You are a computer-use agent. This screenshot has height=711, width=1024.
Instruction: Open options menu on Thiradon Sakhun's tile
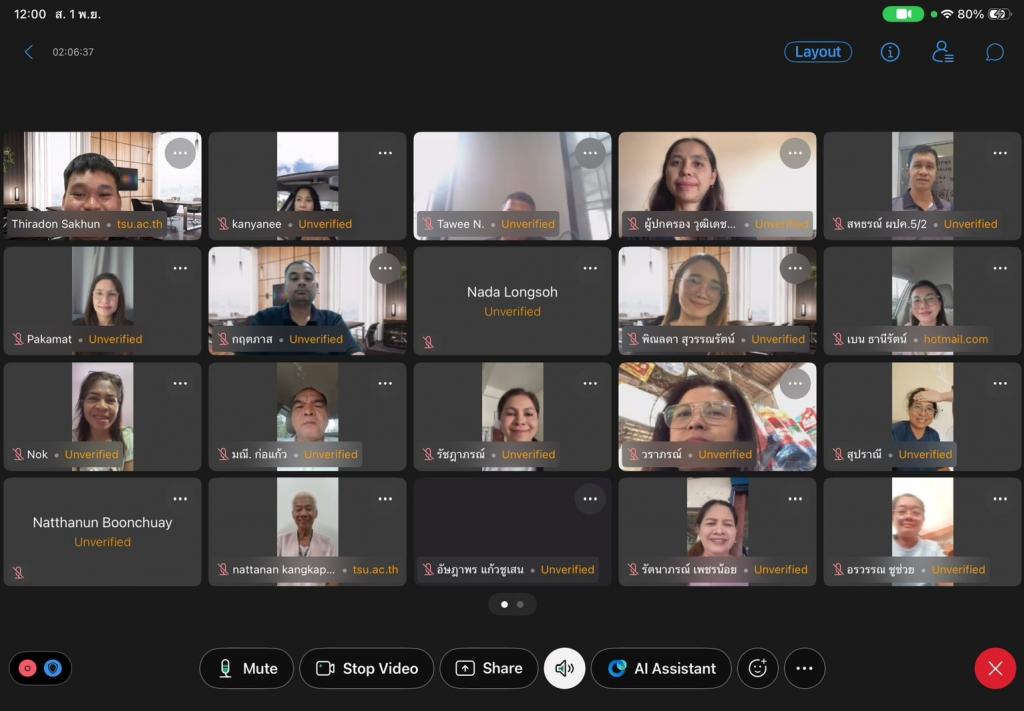180,153
